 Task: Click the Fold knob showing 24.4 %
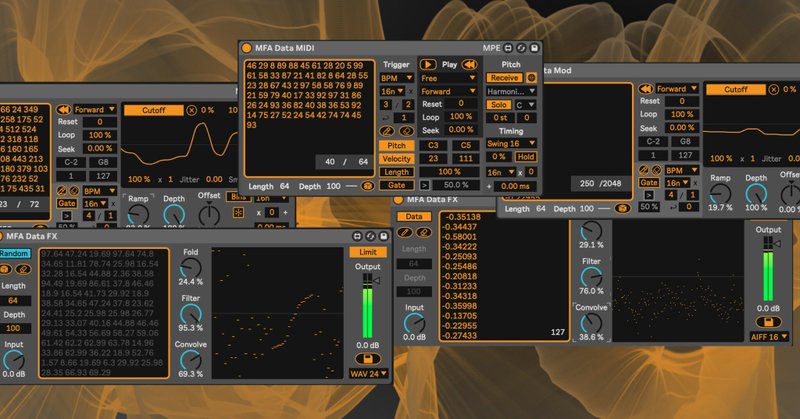(191, 267)
